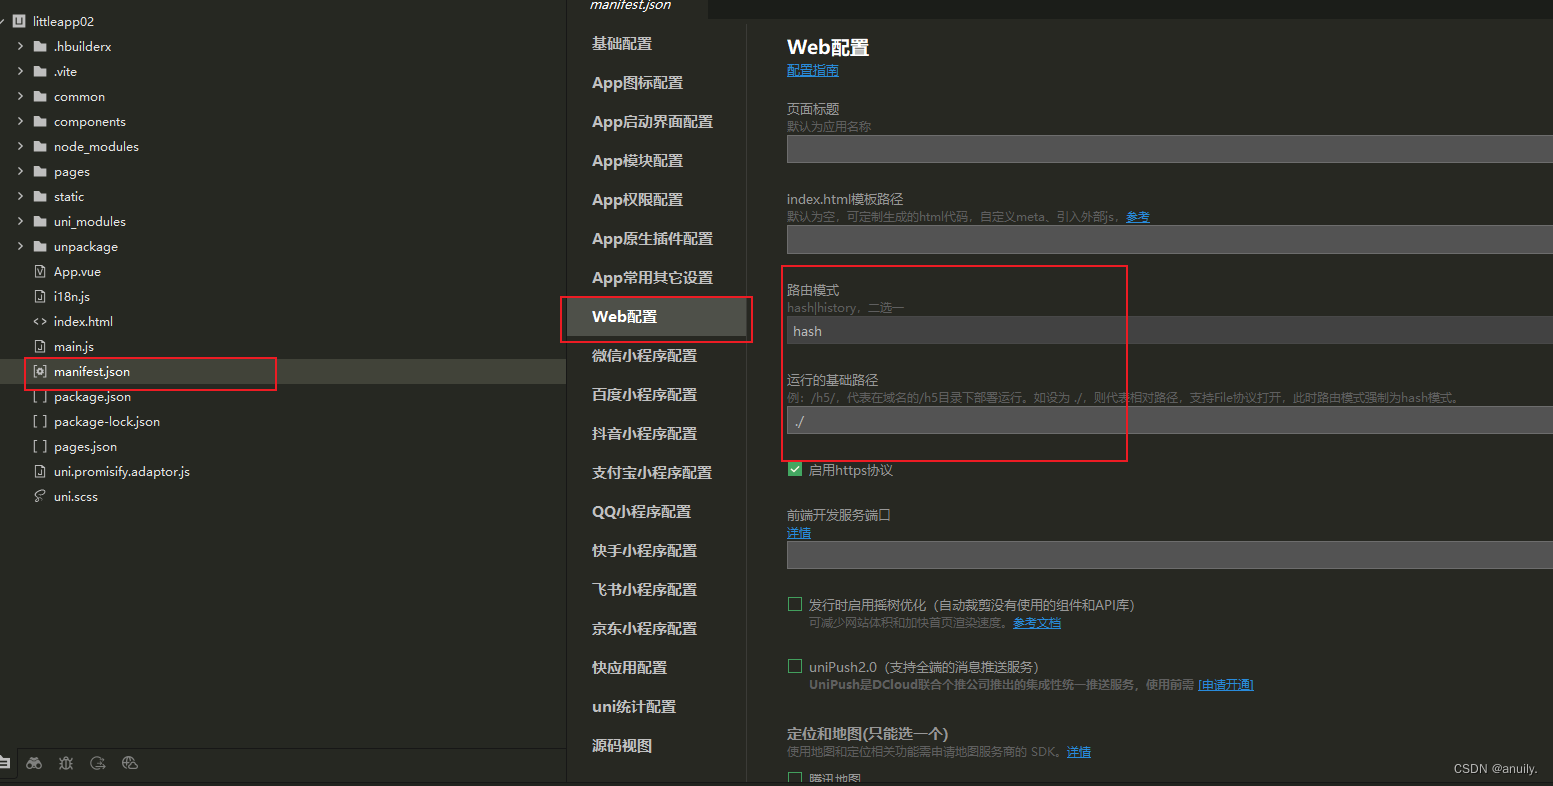Screen dimensions: 1553x786
Task: Expand the node_modules folder
Action: 18,146
